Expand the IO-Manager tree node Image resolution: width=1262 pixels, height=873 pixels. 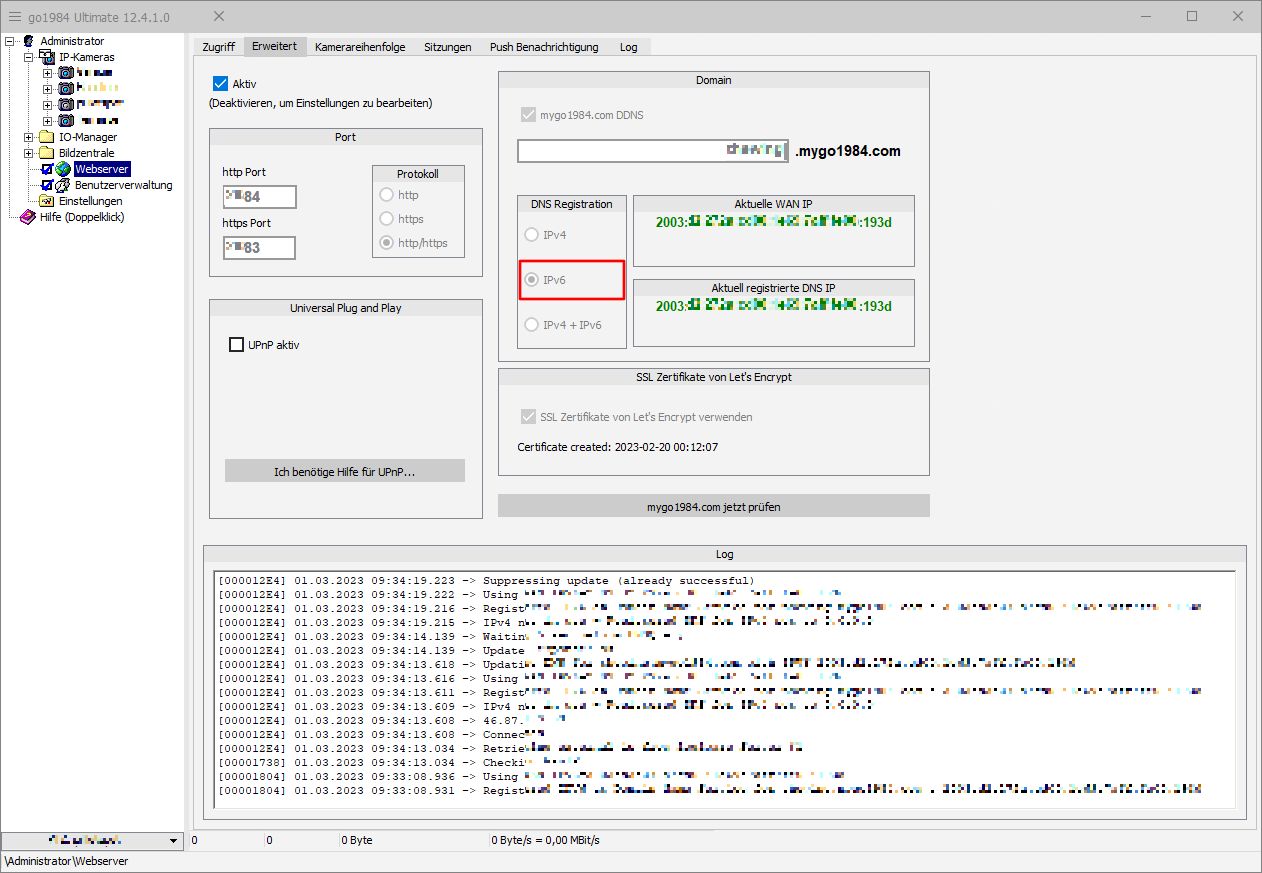click(x=29, y=137)
